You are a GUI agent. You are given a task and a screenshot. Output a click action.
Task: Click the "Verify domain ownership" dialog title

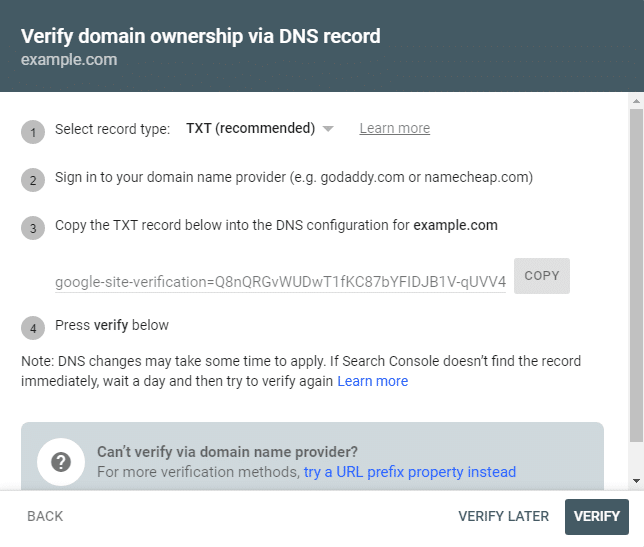click(x=201, y=37)
